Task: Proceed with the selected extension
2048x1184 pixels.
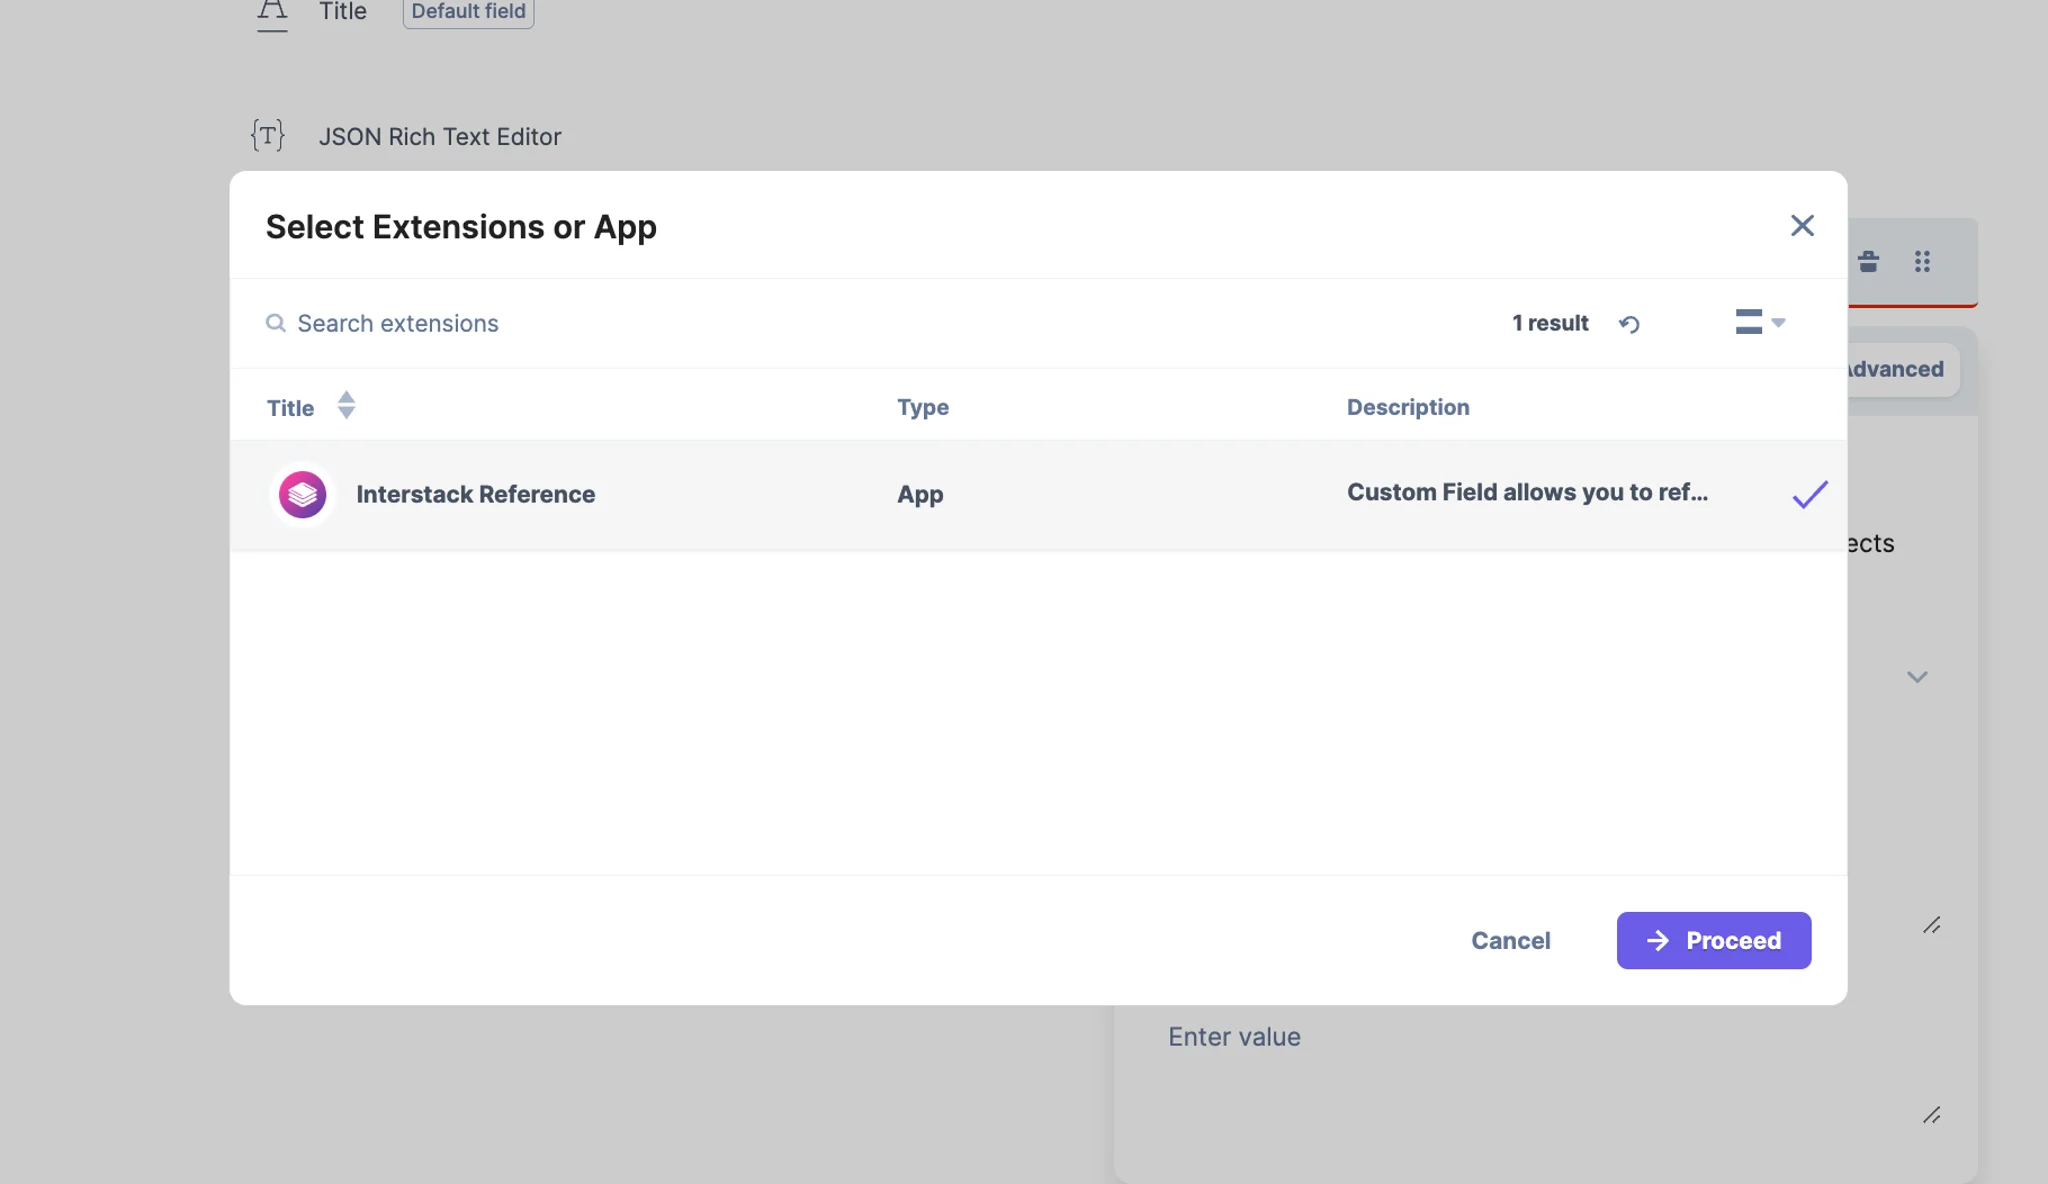Action: [1713, 940]
